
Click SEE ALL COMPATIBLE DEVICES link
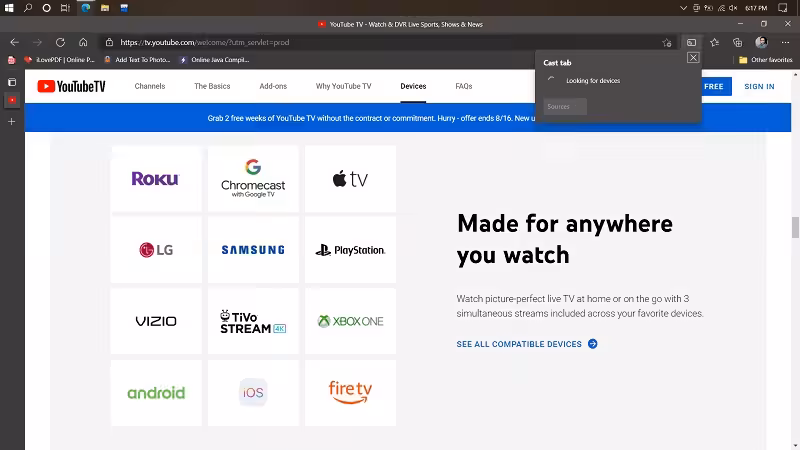pos(519,344)
